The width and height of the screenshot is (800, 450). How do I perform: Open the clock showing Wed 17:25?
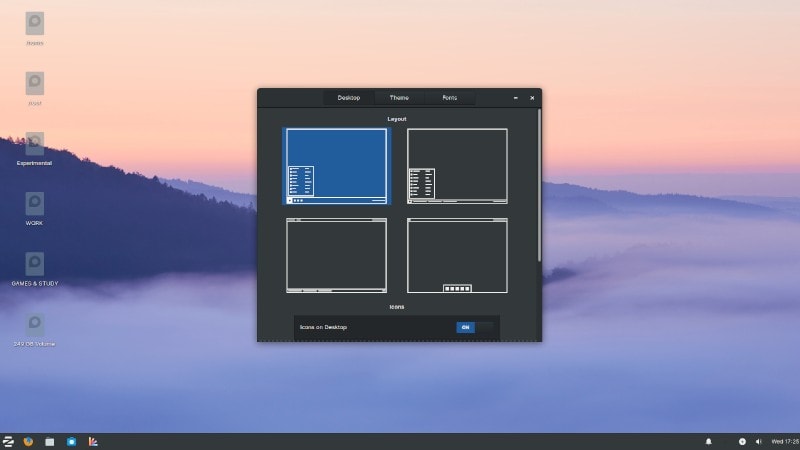pos(785,442)
